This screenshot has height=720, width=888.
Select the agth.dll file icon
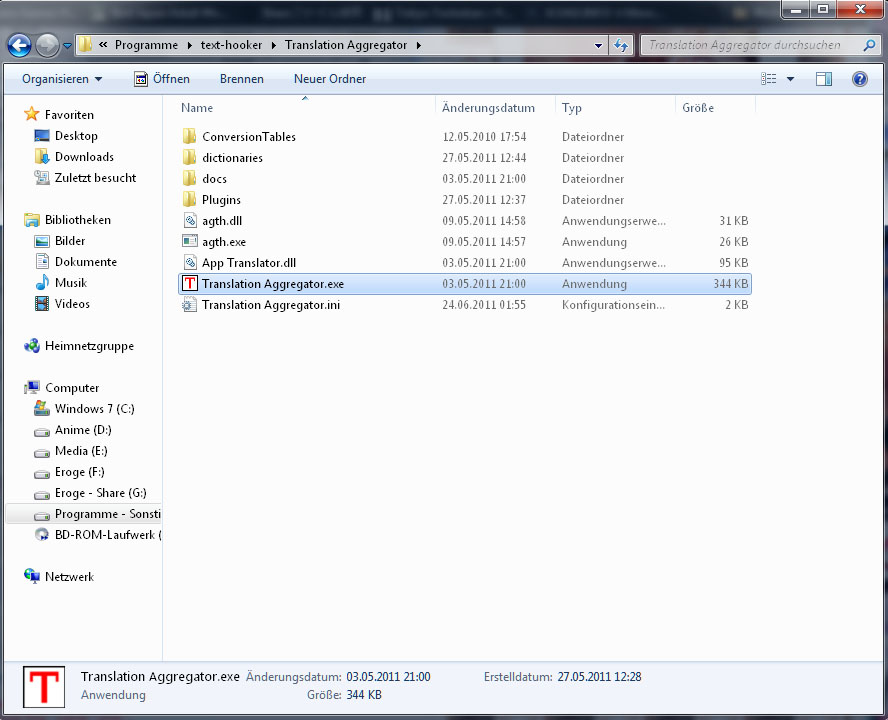190,220
